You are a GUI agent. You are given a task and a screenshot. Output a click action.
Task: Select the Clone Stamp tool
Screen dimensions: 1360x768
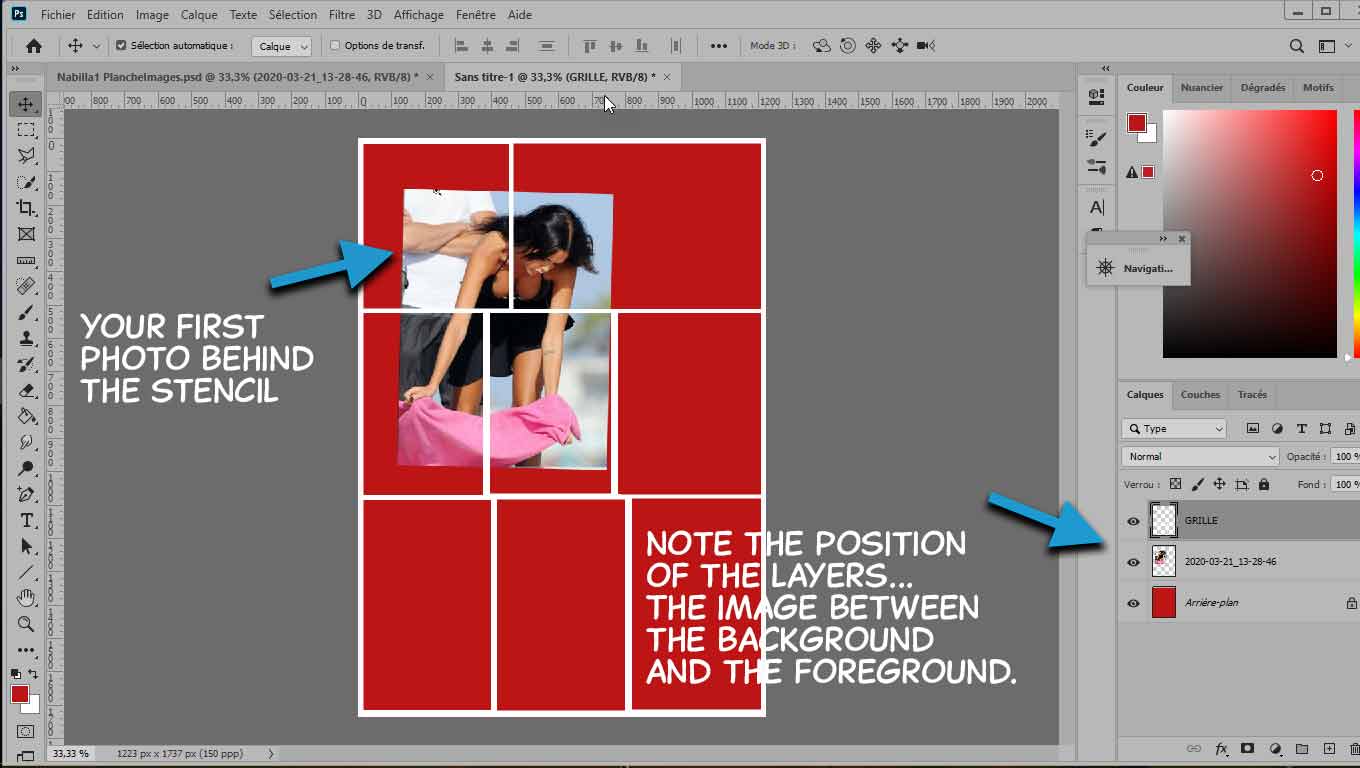[x=26, y=338]
